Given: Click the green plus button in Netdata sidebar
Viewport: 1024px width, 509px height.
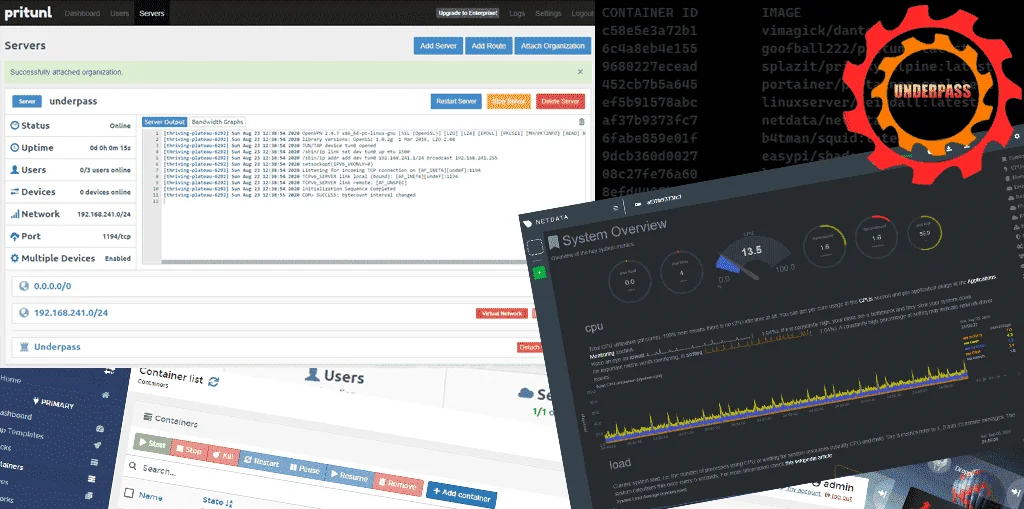Looking at the screenshot, I should coord(539,272).
